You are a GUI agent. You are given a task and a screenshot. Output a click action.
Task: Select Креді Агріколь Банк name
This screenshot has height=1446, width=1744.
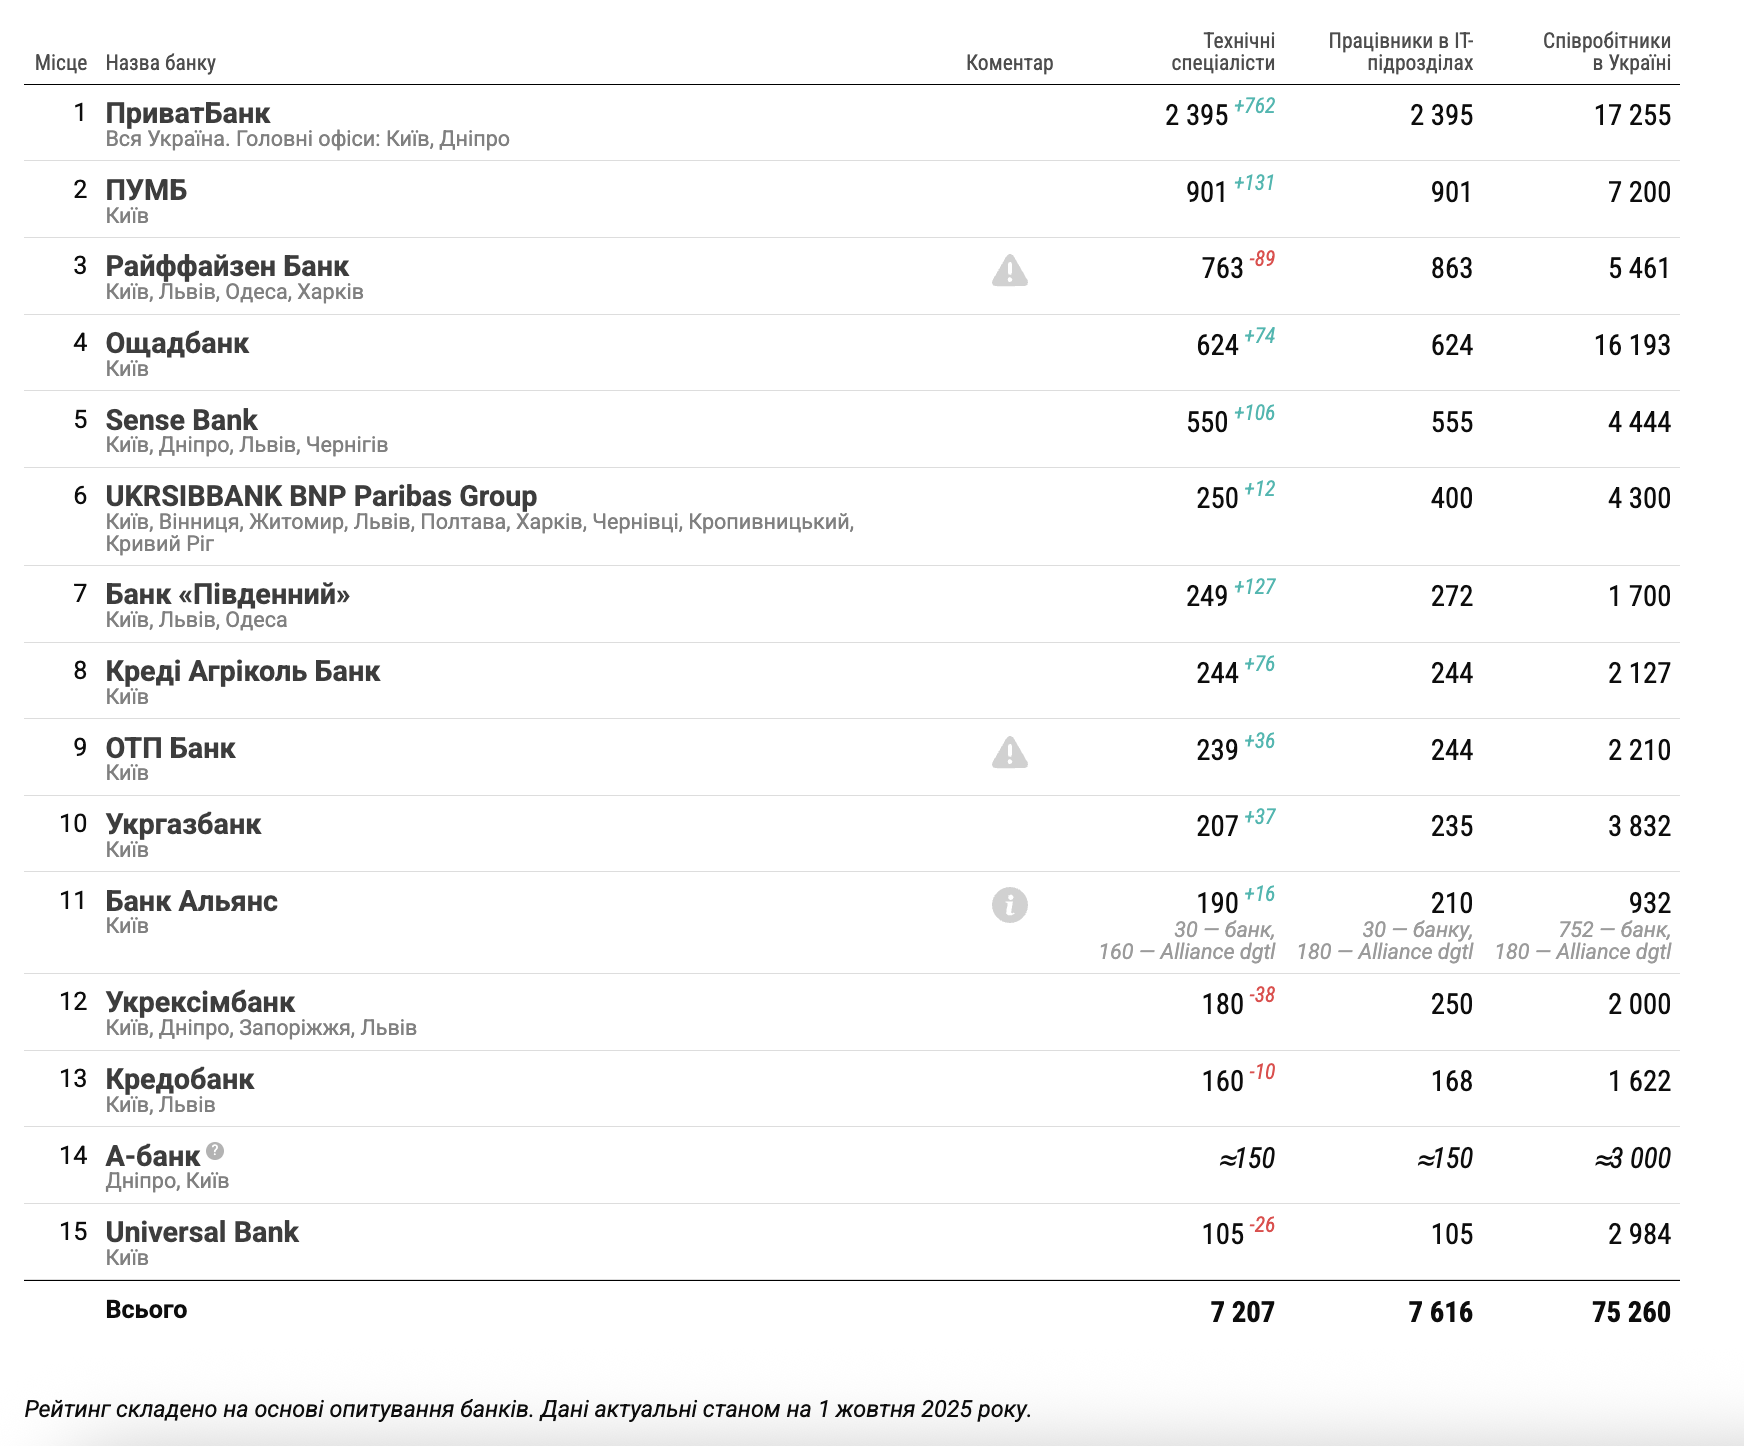243,671
